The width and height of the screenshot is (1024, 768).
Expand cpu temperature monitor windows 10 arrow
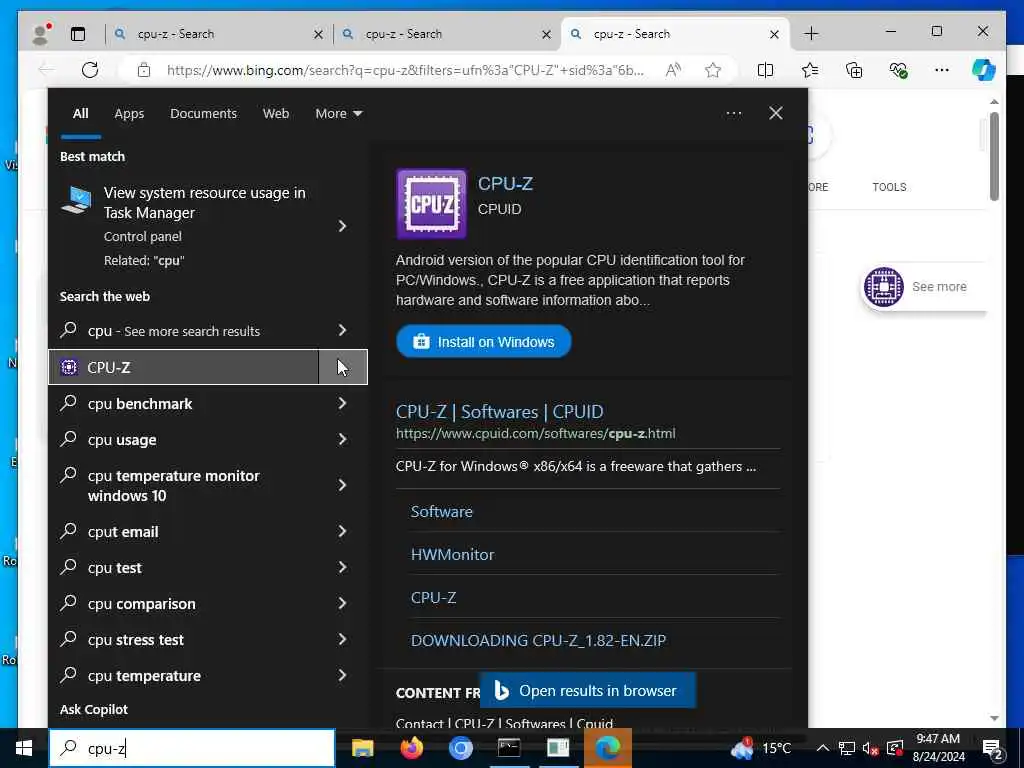[x=342, y=485]
